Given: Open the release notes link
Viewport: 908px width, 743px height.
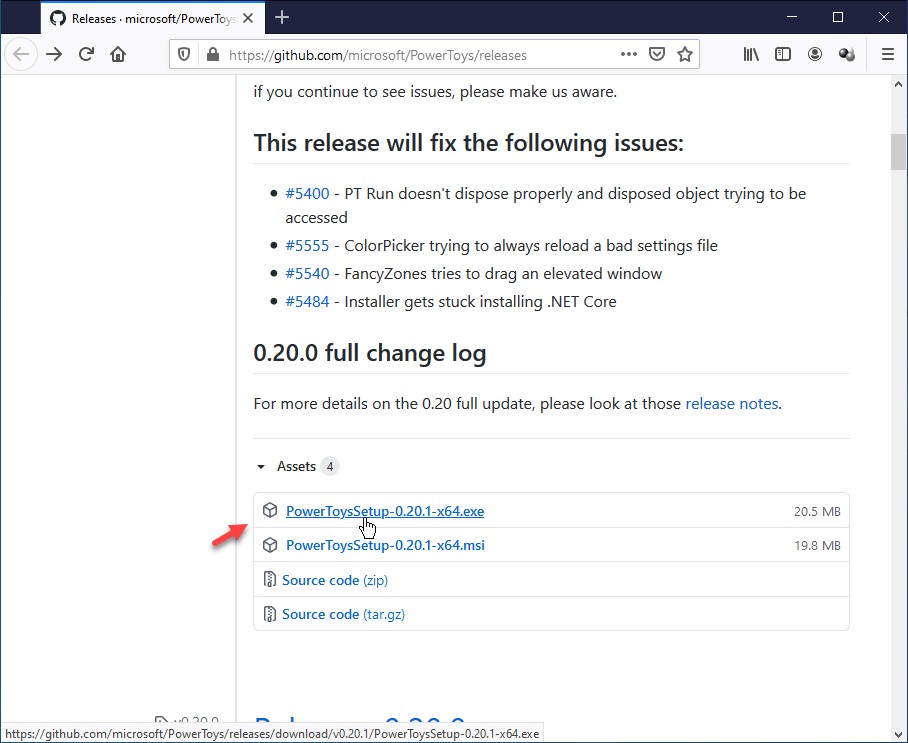Looking at the screenshot, I should tap(731, 404).
